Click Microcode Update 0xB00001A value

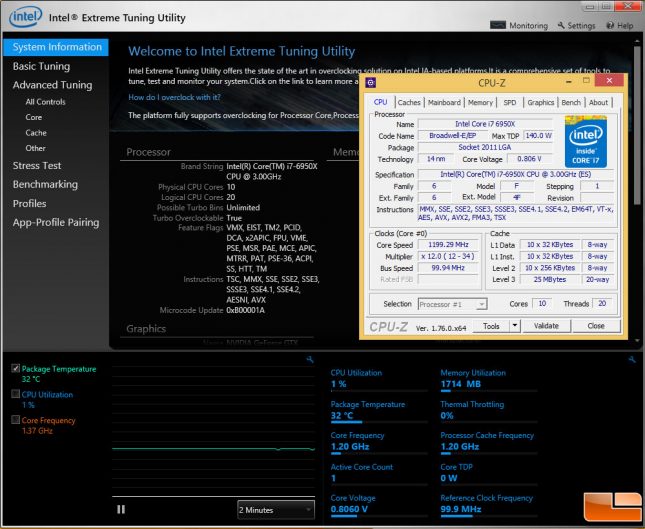coord(246,310)
